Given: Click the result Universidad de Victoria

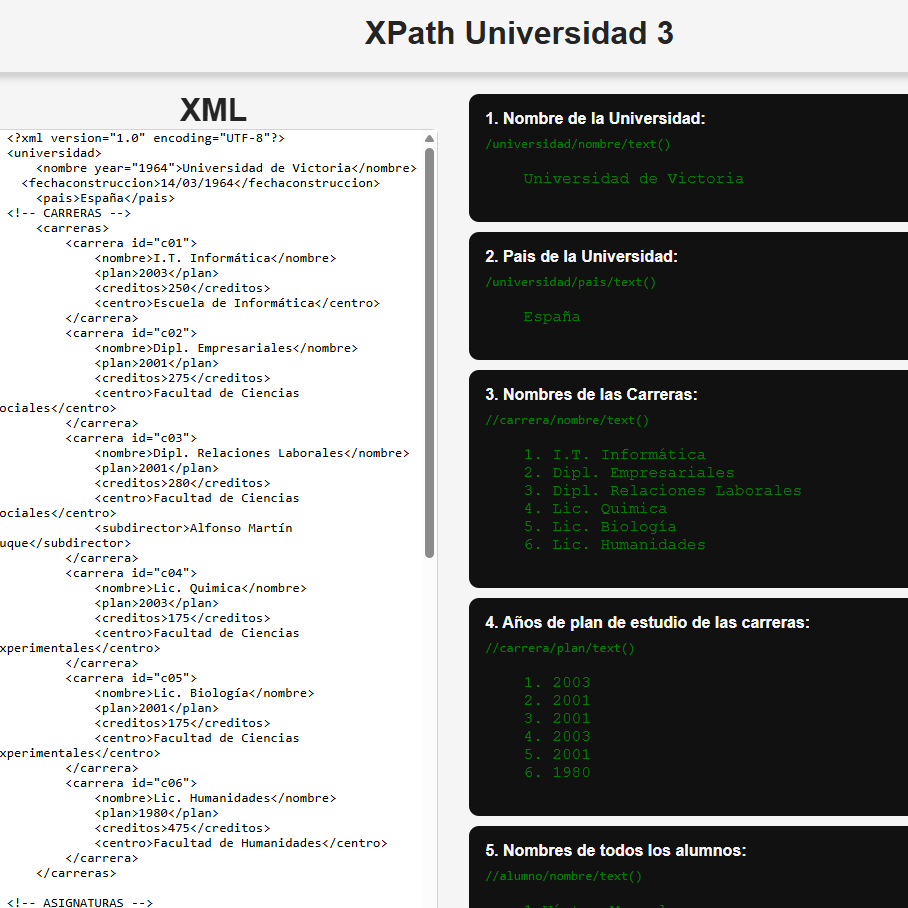Looking at the screenshot, I should pyautogui.click(x=634, y=178).
